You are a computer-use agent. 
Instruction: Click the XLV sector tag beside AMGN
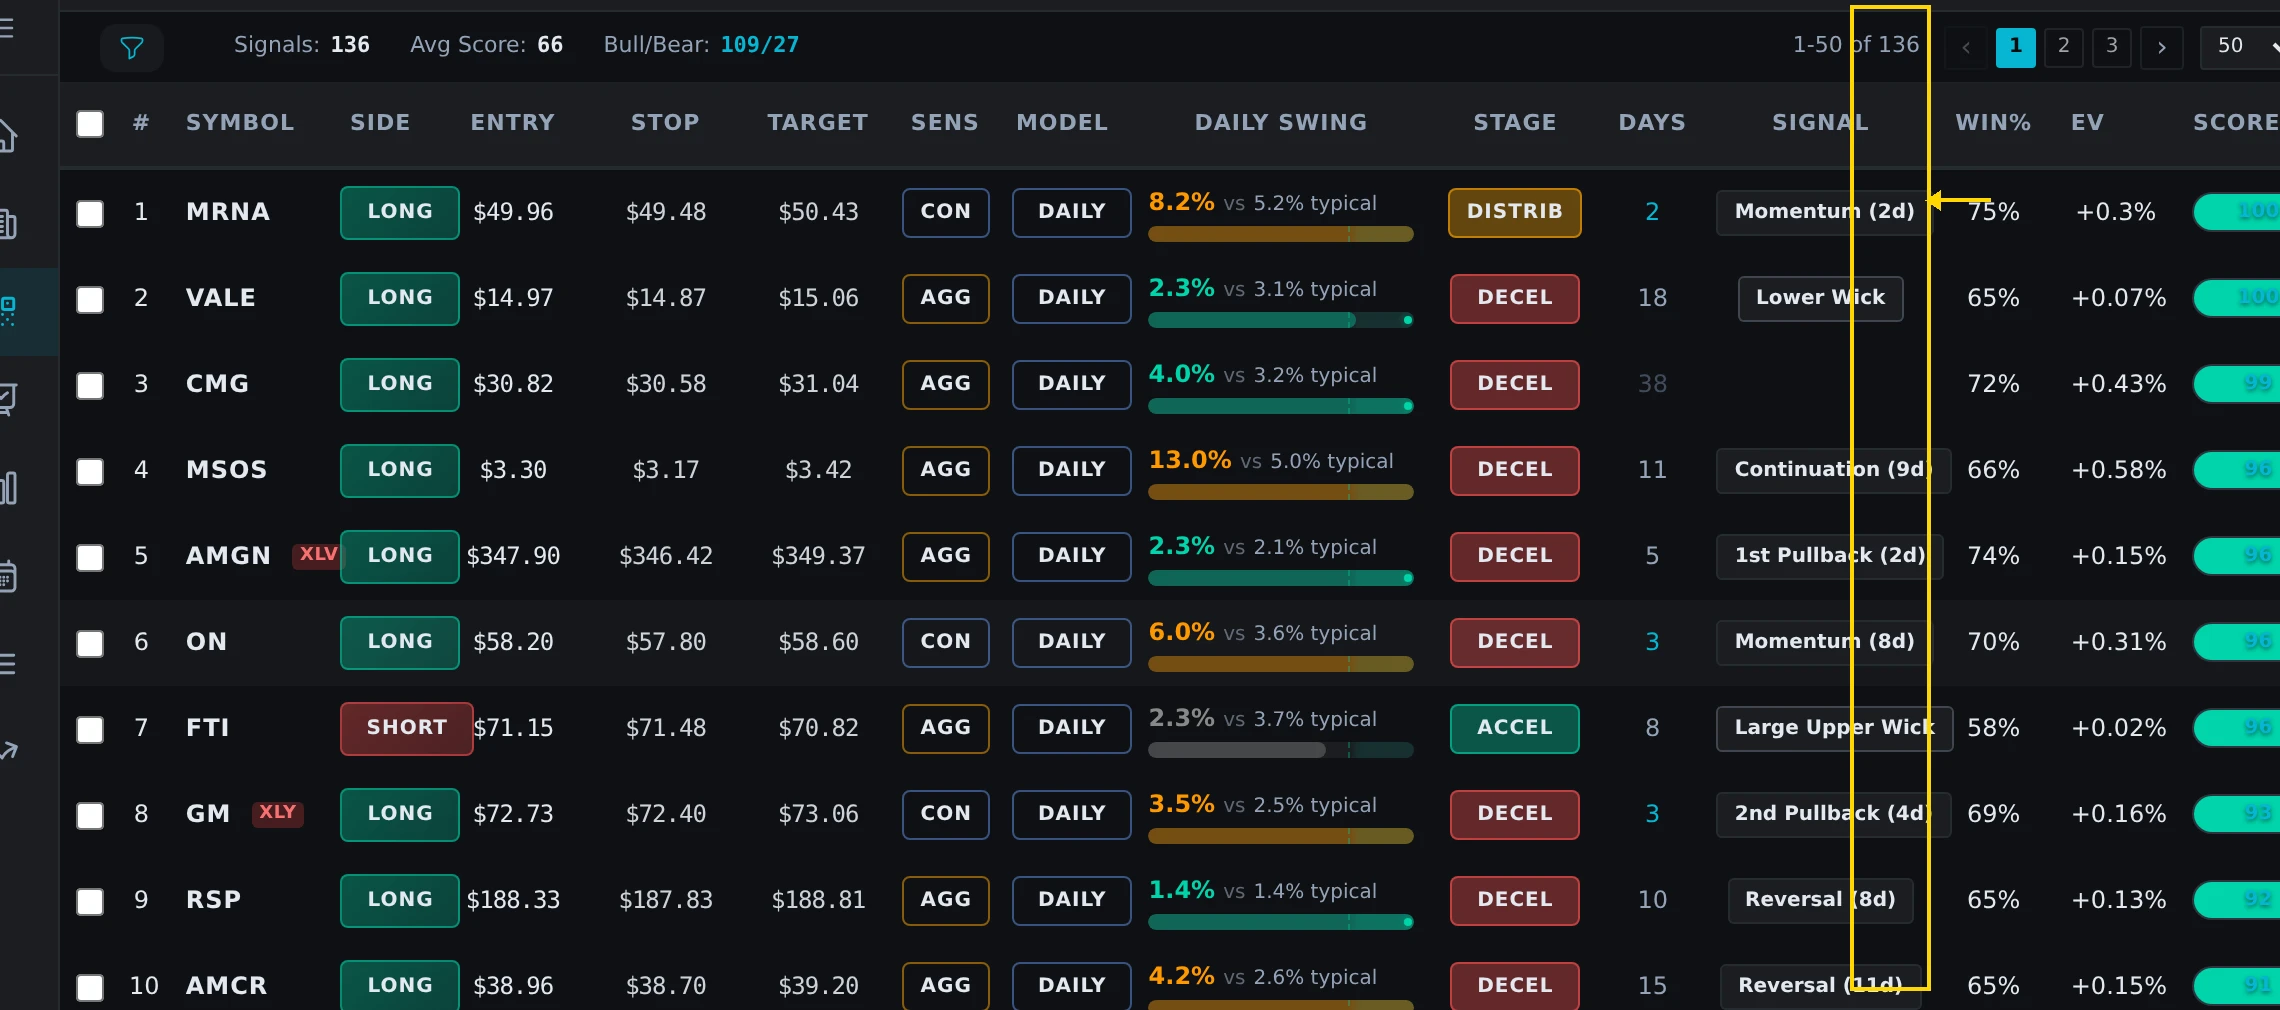(318, 554)
